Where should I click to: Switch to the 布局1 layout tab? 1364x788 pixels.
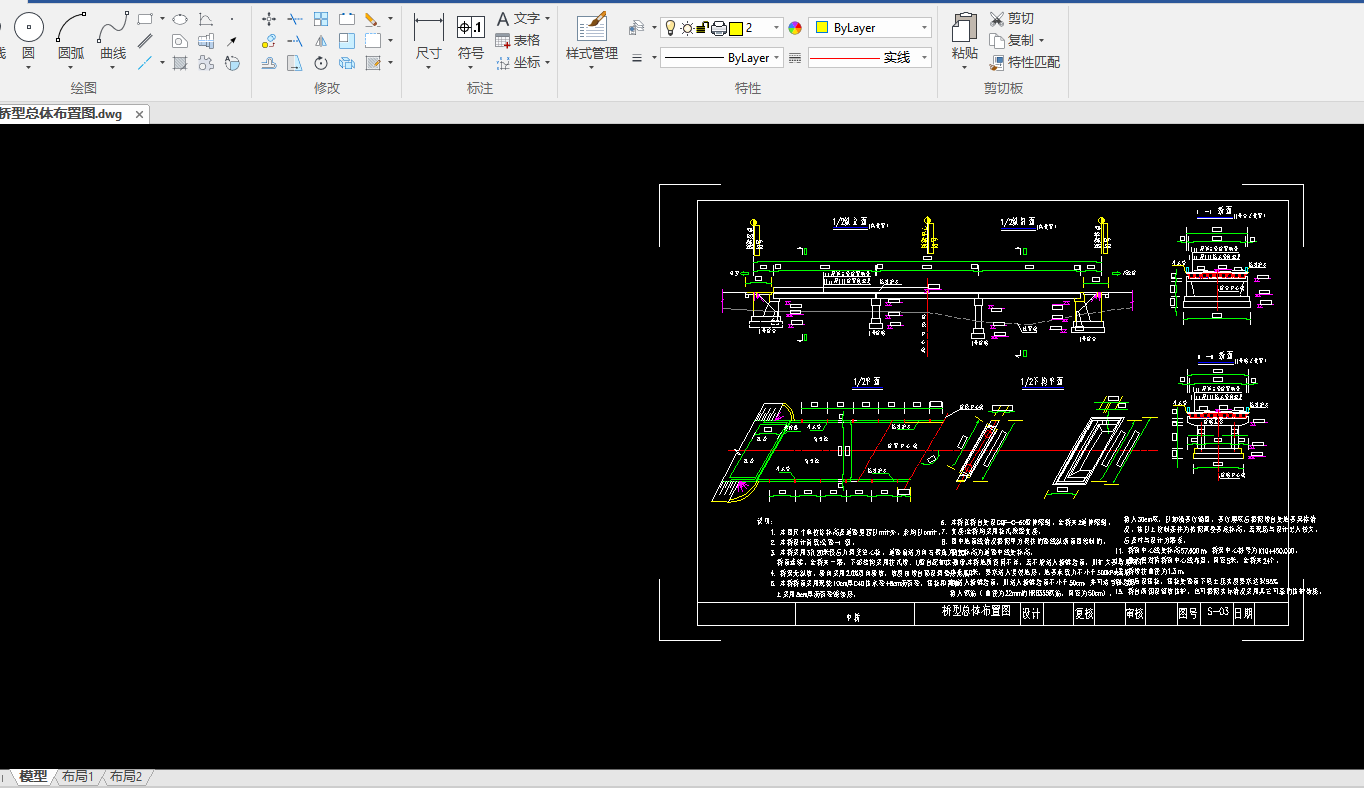77,777
